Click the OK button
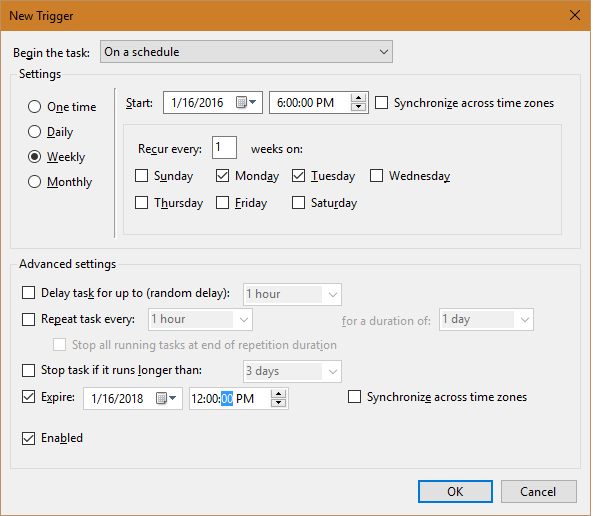Viewport: 593px width, 516px height. click(455, 491)
